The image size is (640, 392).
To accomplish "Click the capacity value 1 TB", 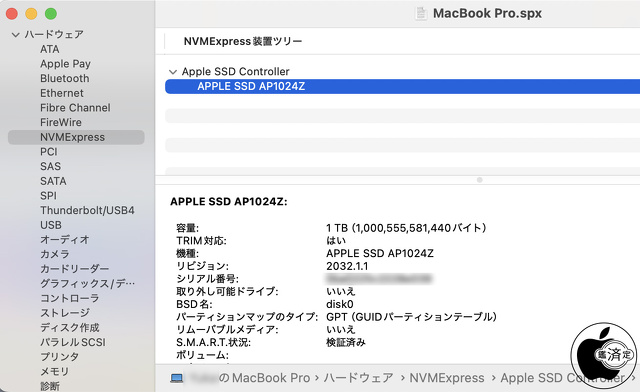I will tap(406, 228).
